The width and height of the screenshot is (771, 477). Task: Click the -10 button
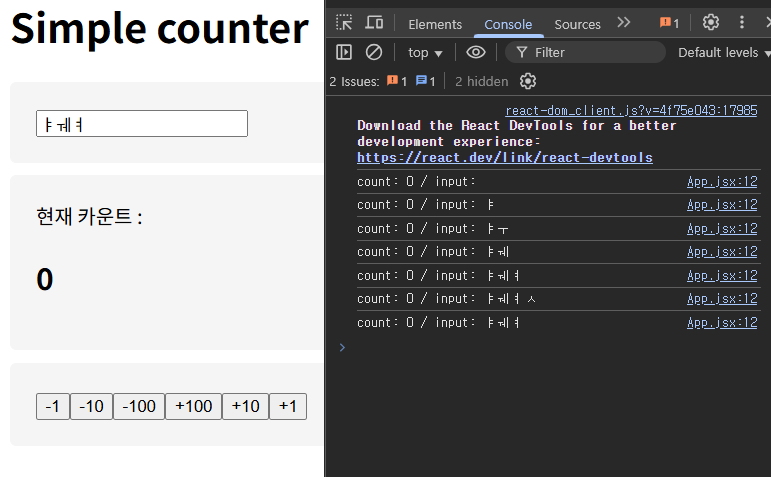(91, 406)
